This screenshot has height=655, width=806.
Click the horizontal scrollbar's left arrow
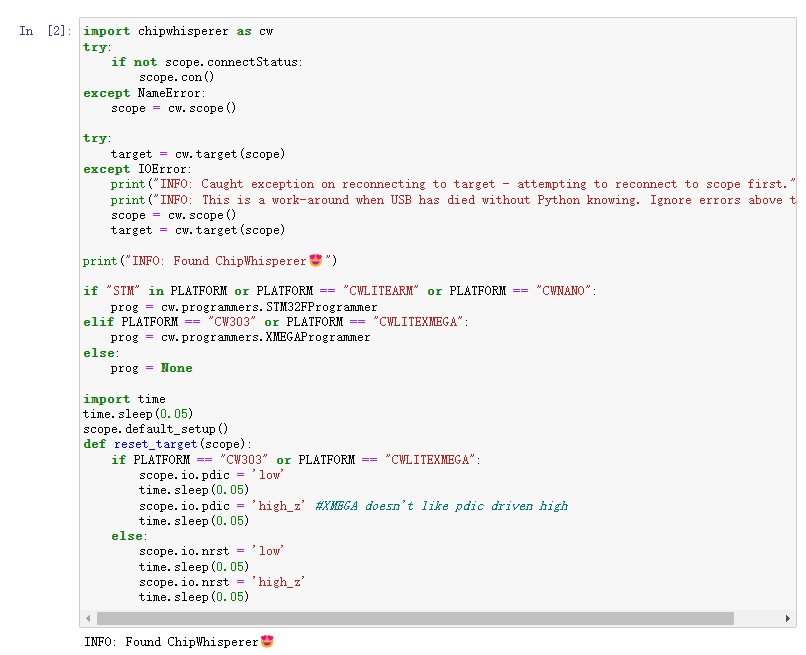tap(88, 619)
